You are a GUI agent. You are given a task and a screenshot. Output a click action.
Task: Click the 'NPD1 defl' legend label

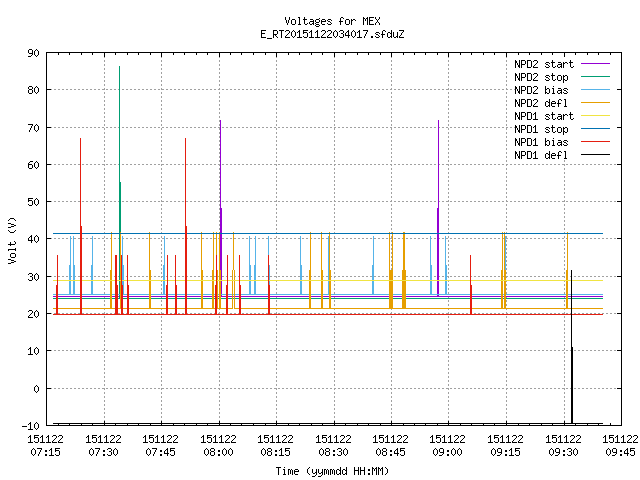(x=541, y=156)
